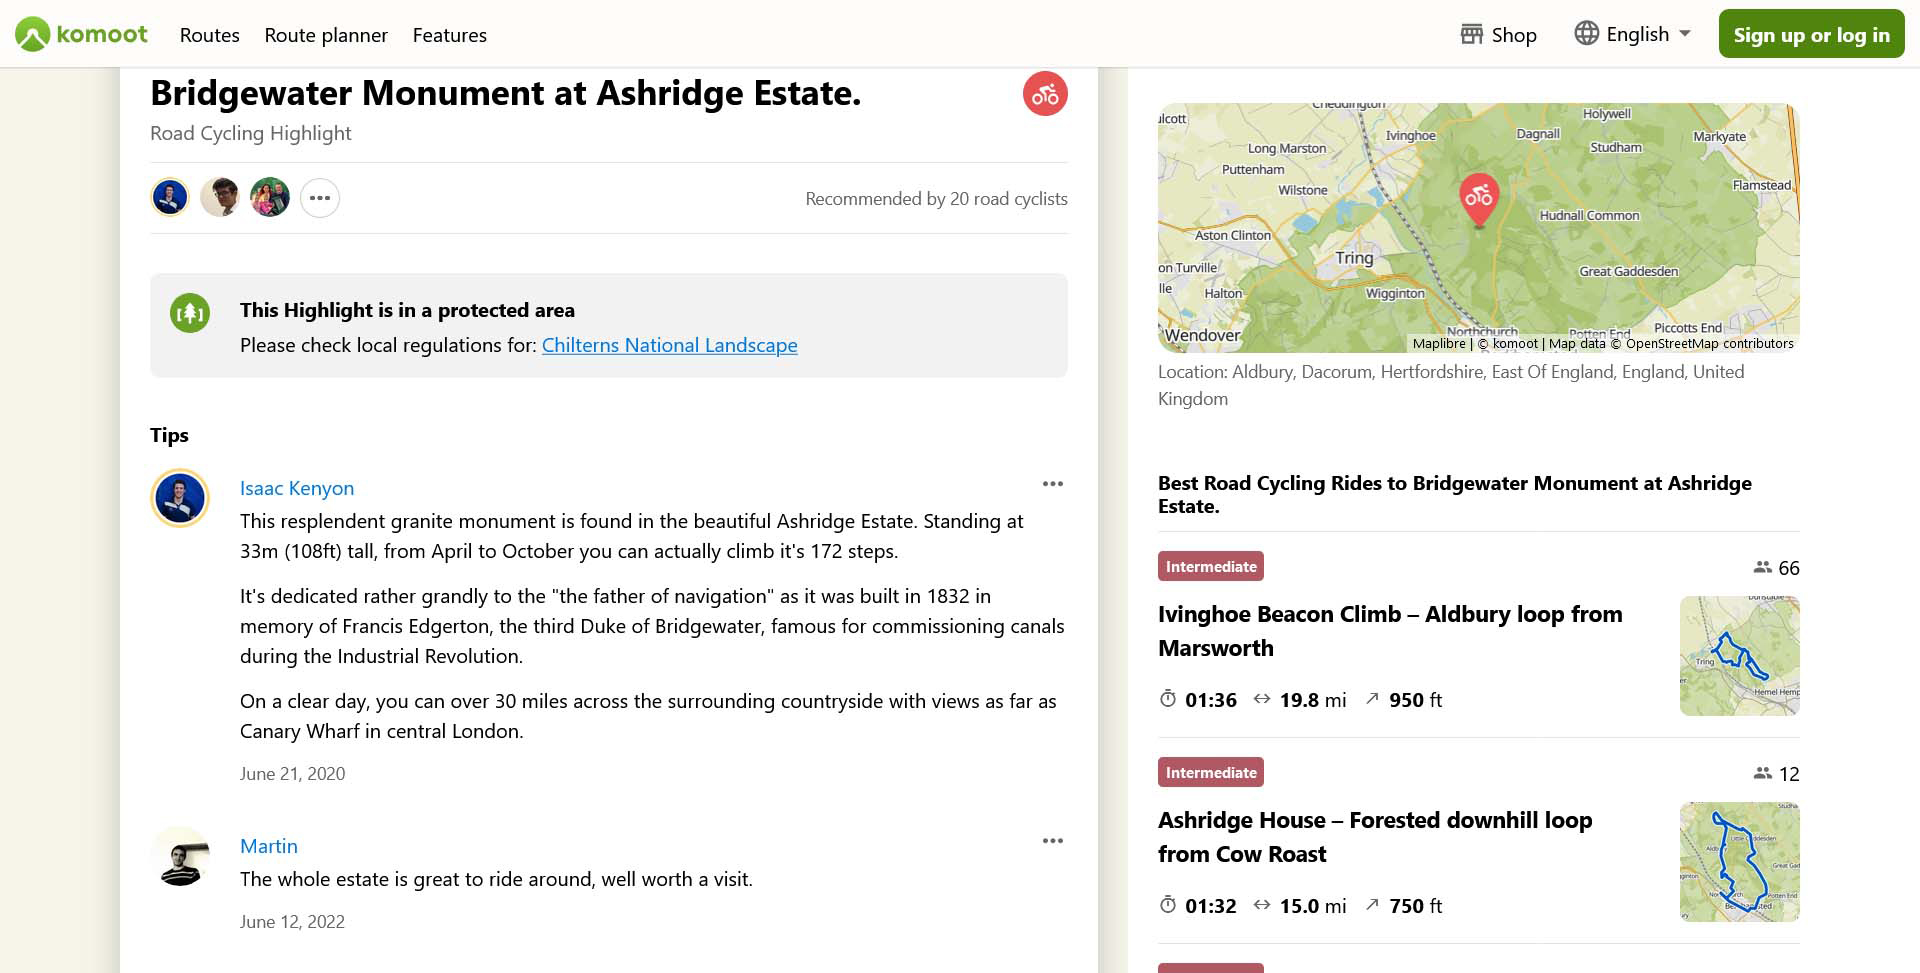Click the red cycling pin on map
This screenshot has width=1920, height=973.
(1479, 197)
